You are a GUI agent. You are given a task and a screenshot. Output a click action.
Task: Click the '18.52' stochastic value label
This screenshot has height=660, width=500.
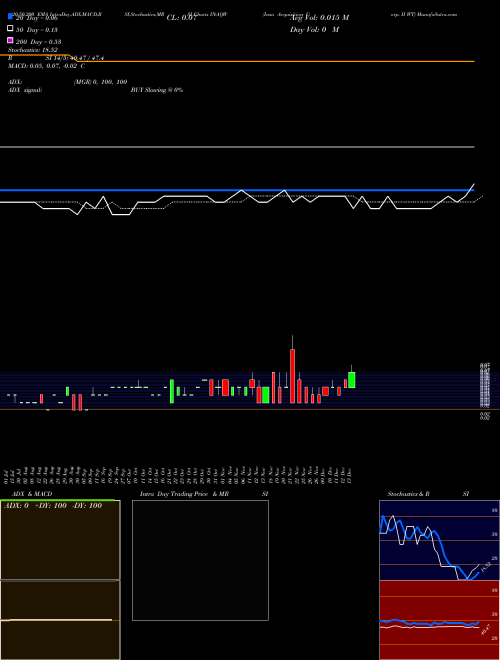click(x=485, y=567)
